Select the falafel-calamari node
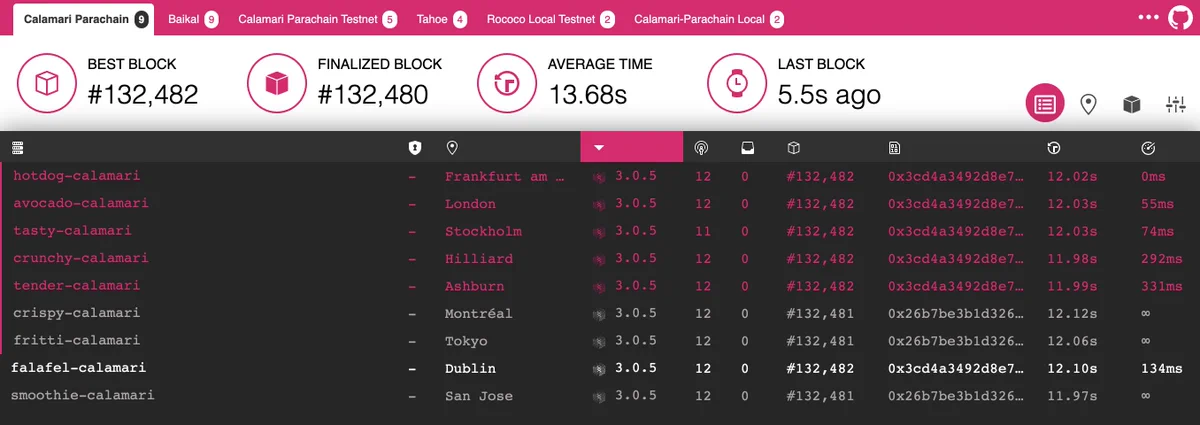Image resolution: width=1200 pixels, height=425 pixels. [x=78, y=368]
